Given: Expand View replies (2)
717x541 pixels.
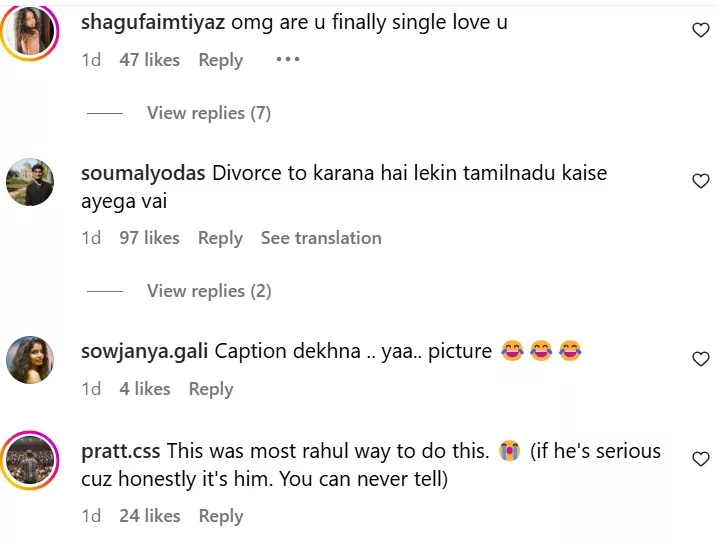Looking at the screenshot, I should pos(209,291).
